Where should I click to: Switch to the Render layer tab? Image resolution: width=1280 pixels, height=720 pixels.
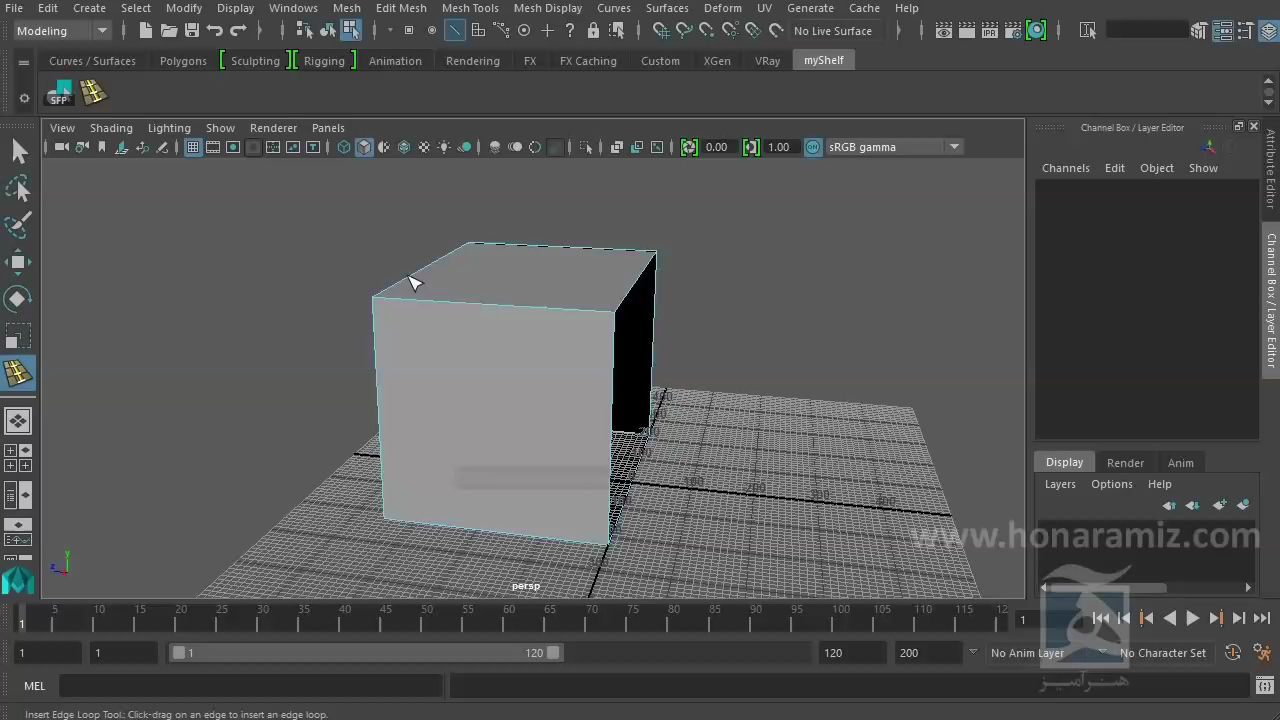click(x=1125, y=463)
